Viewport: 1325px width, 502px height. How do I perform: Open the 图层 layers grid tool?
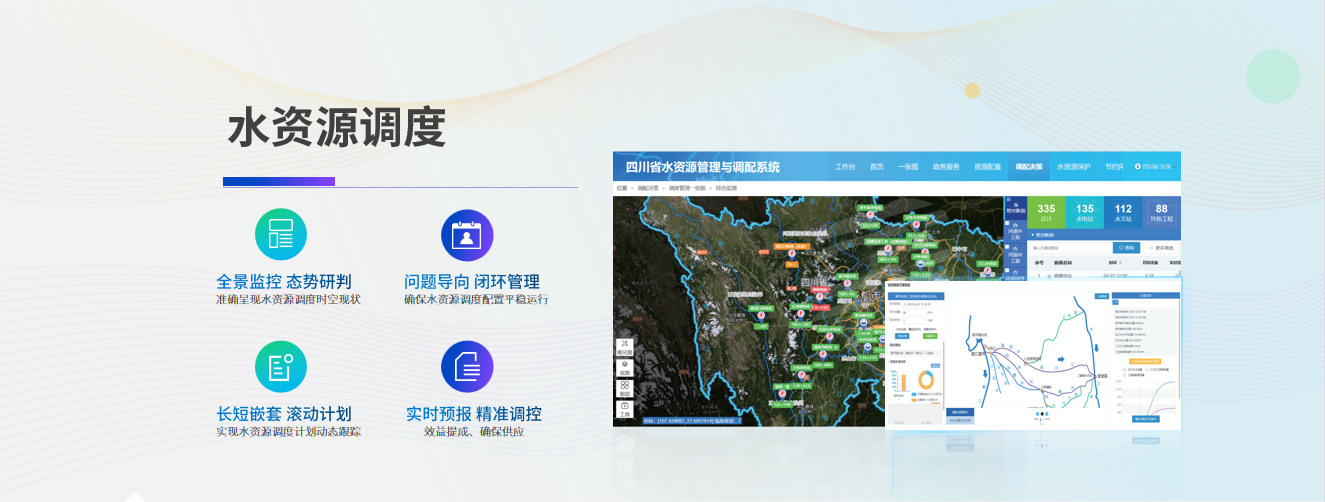[x=624, y=387]
